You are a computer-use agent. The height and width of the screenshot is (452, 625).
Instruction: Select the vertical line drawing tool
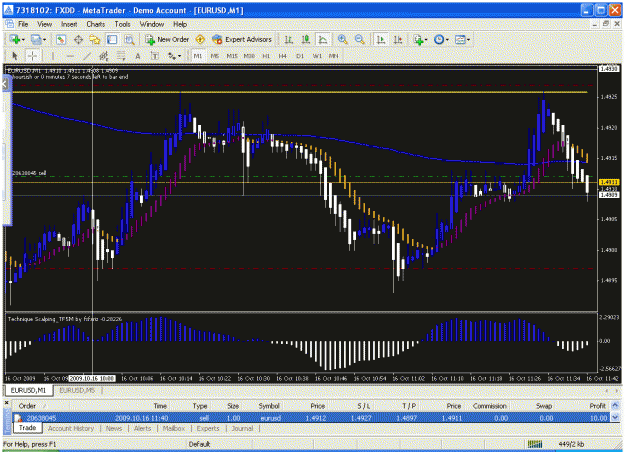53,56
